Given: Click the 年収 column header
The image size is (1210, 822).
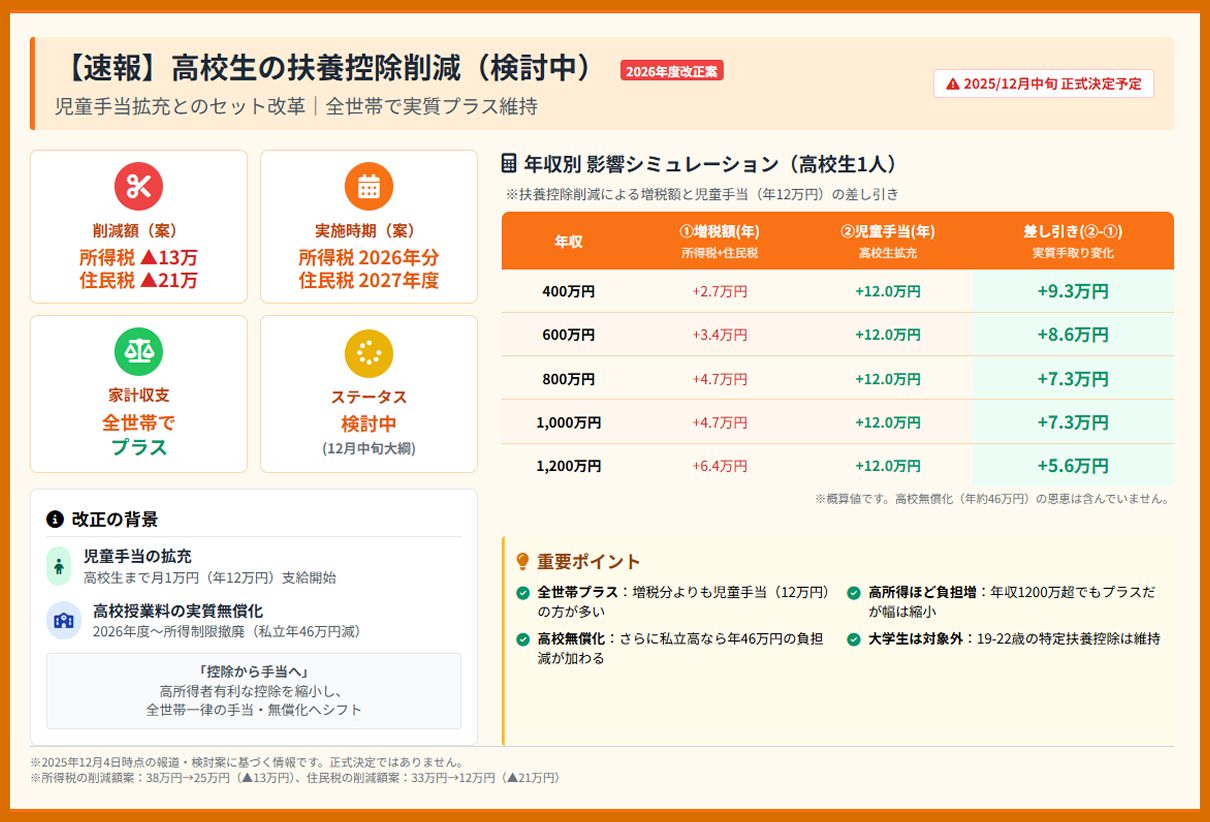Looking at the screenshot, I should click(x=568, y=241).
